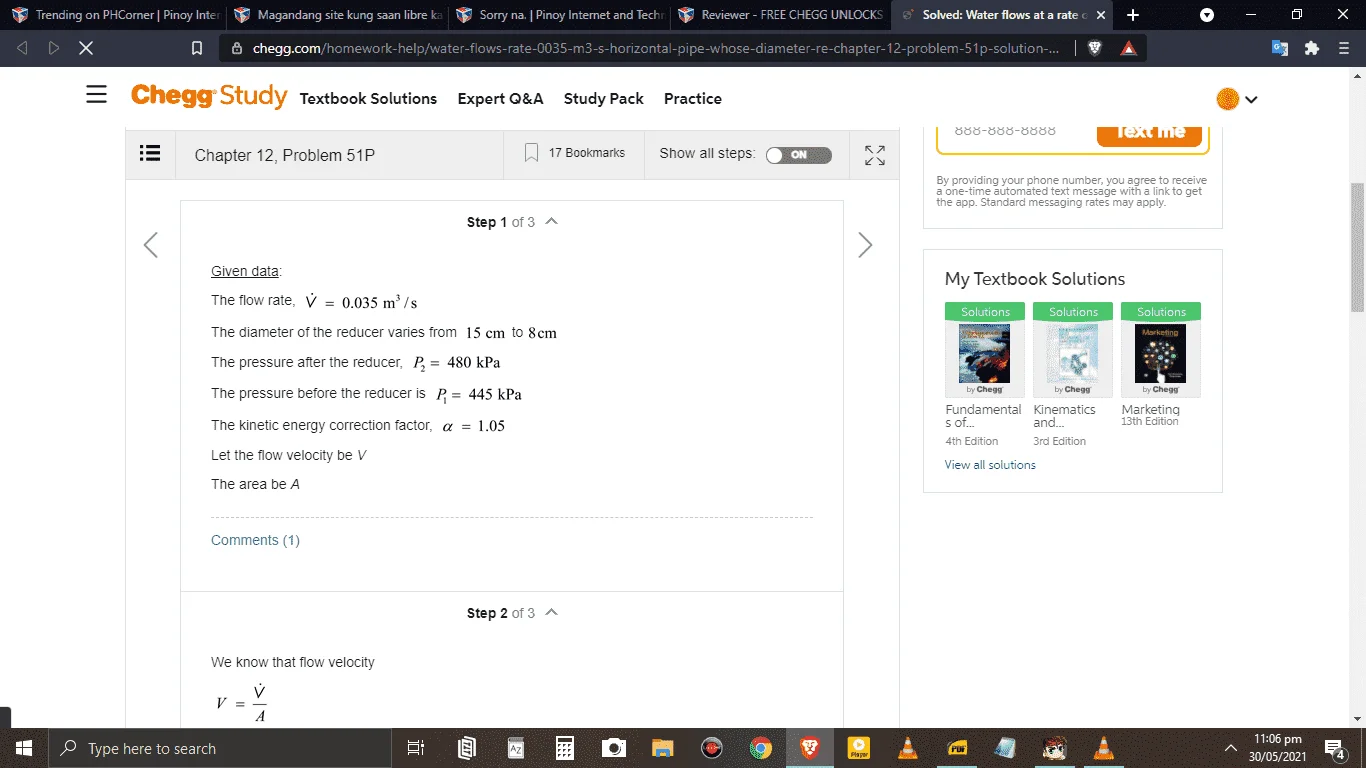
Task: Expand solution to fullscreen view
Action: click(875, 155)
